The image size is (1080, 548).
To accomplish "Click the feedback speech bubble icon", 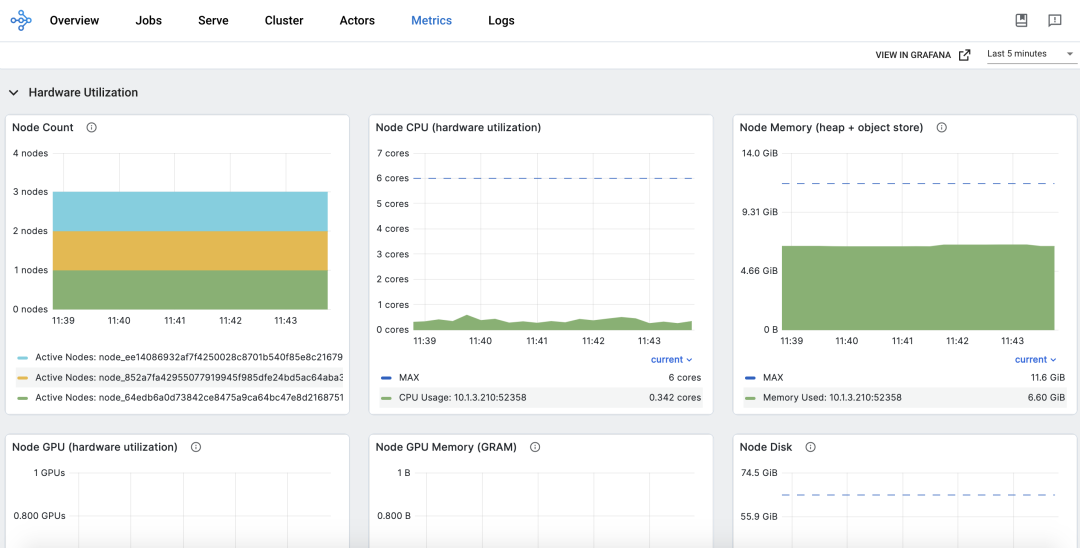I will pos(1054,21).
